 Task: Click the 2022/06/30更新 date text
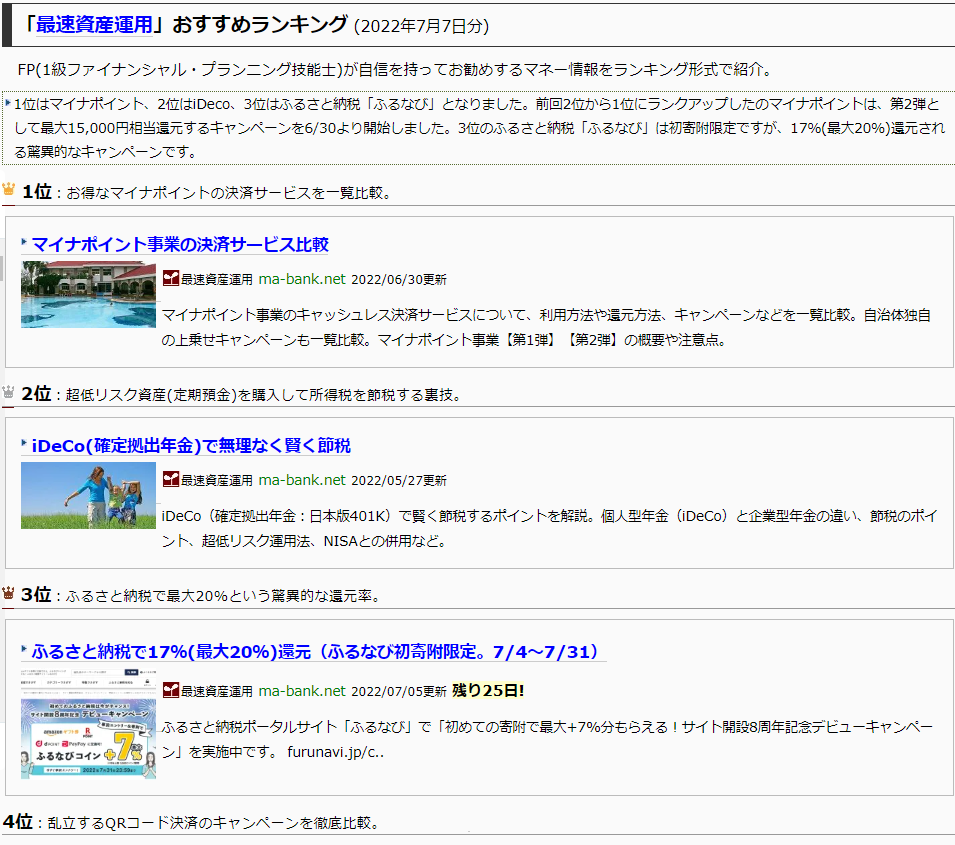pos(399,280)
